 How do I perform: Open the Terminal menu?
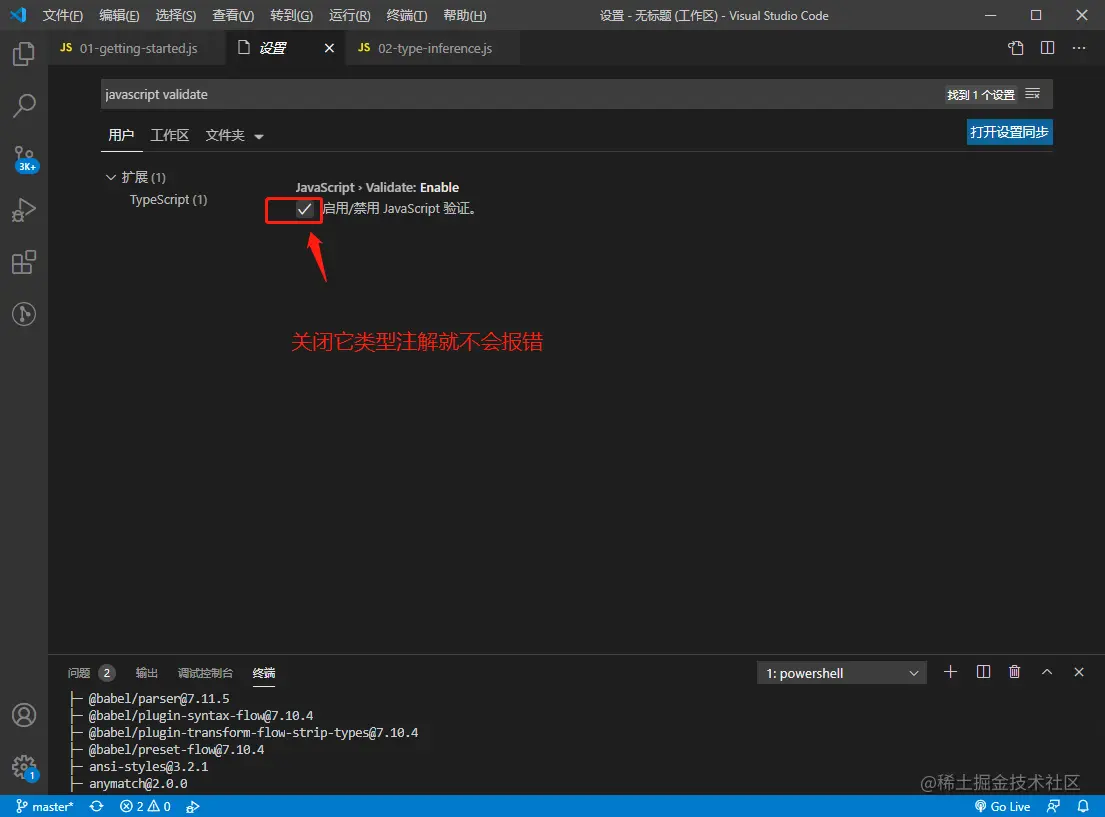pos(407,16)
